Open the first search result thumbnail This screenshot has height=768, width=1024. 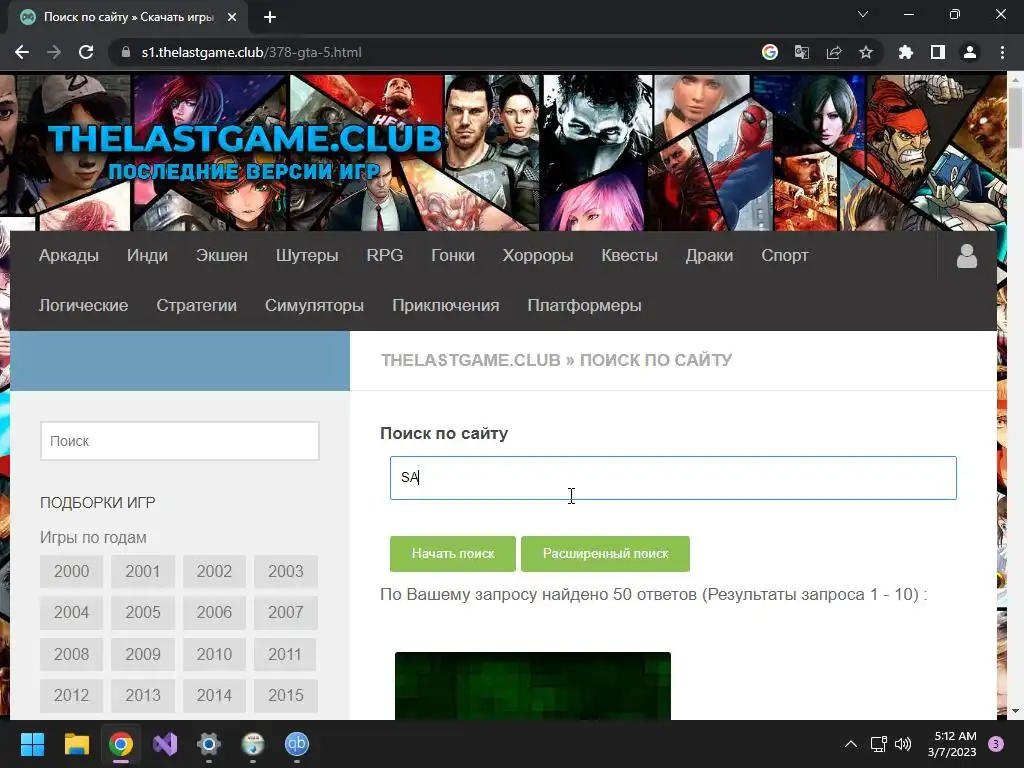pos(533,686)
